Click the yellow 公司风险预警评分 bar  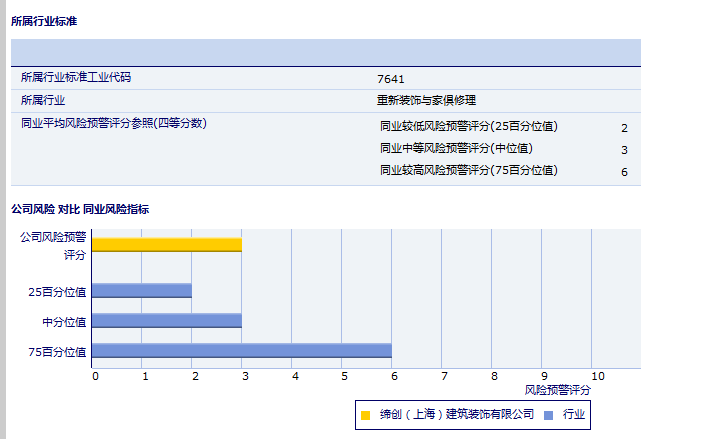click(167, 245)
